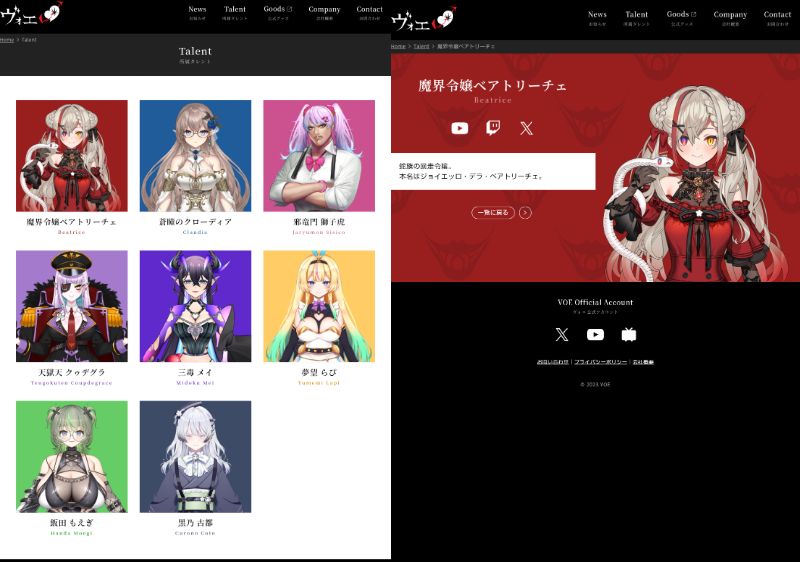Open the Yumemi Lapi talent portrait

319,306
